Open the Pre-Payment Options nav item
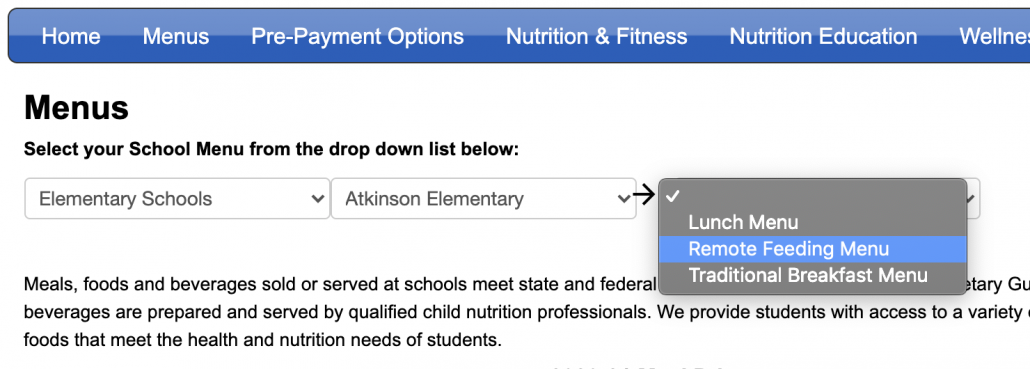The width and height of the screenshot is (1030, 369). click(x=357, y=36)
